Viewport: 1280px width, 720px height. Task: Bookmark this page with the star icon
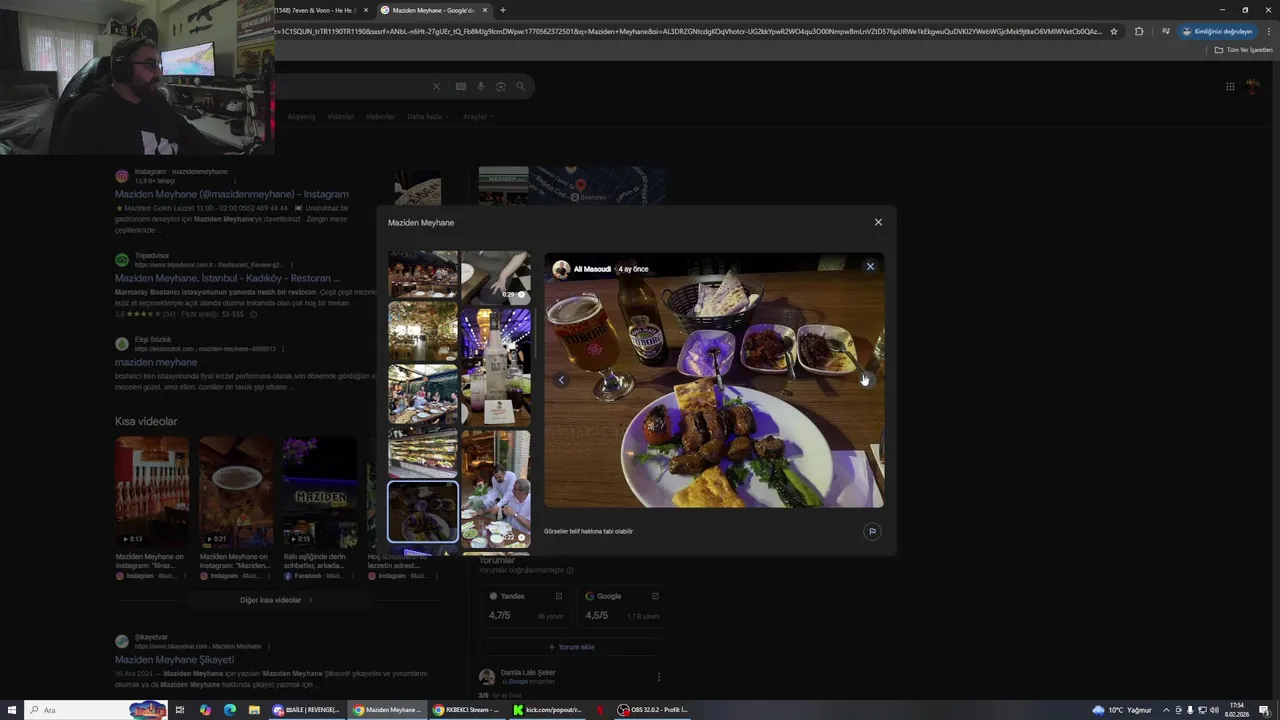[1114, 31]
